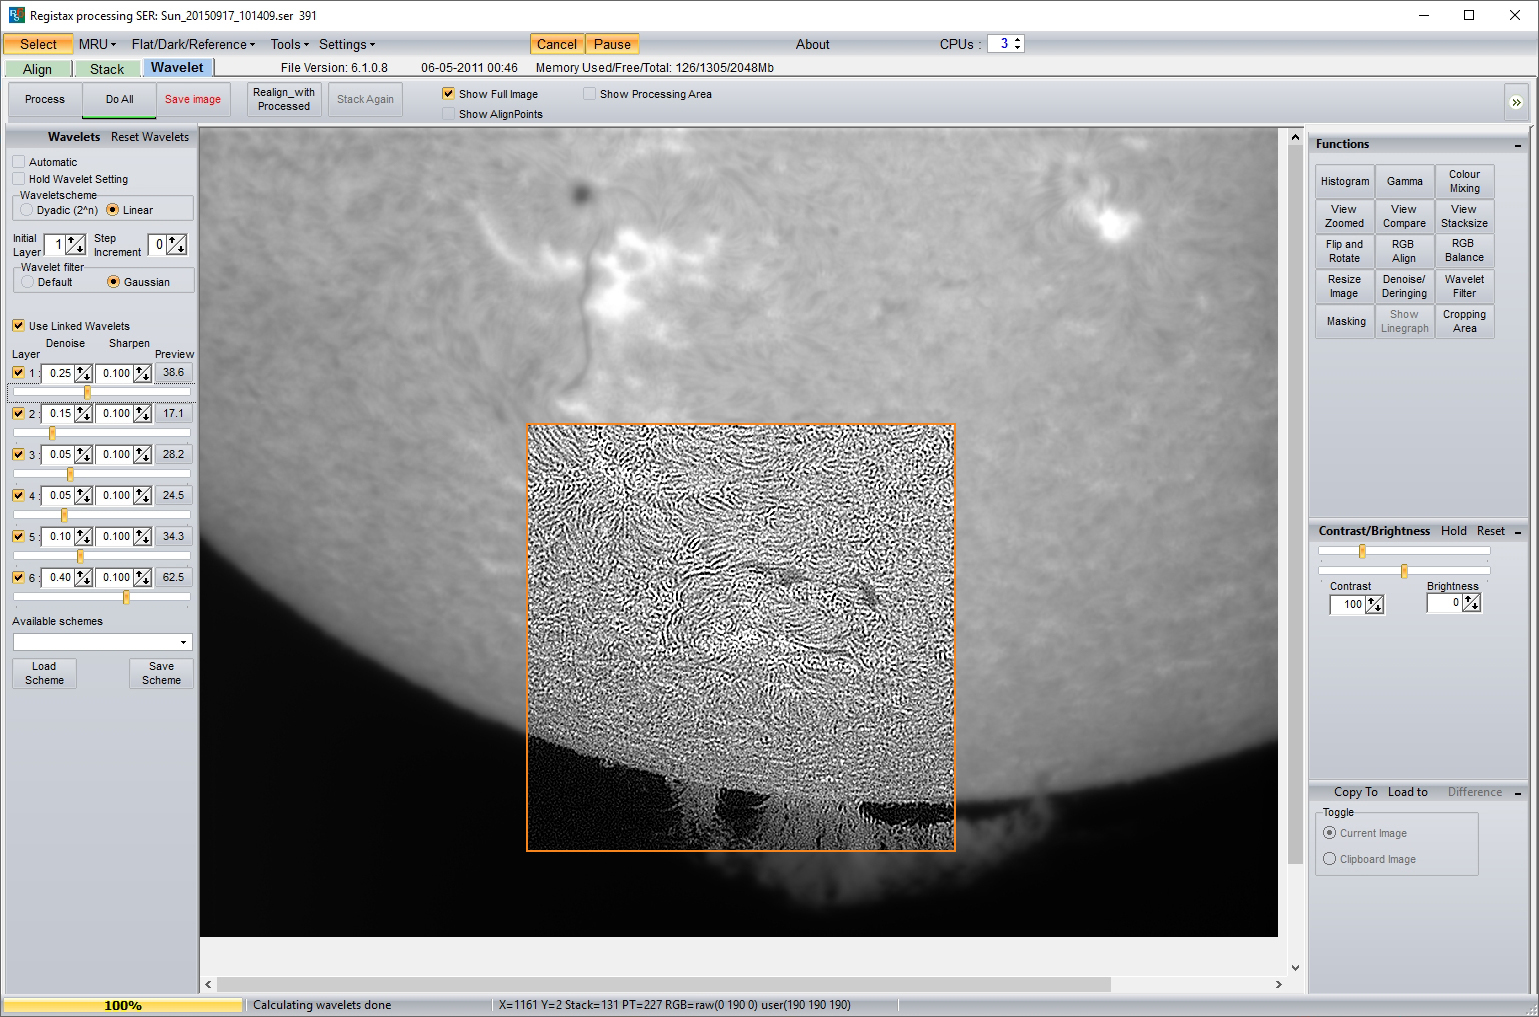
Task: Open the Histogram function
Action: (1345, 181)
